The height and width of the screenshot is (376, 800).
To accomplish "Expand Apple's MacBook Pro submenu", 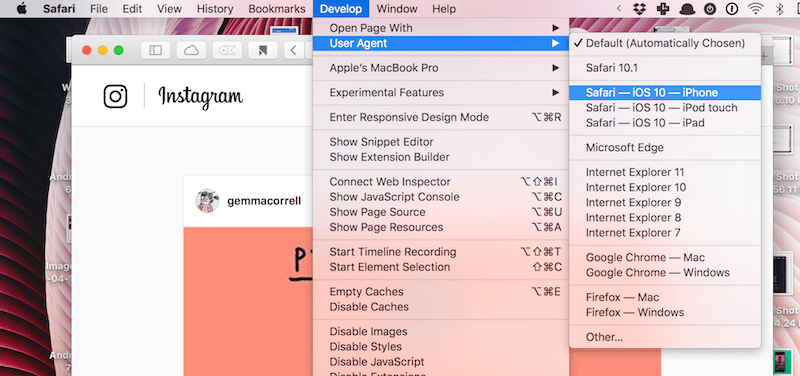I will pyautogui.click(x=441, y=68).
